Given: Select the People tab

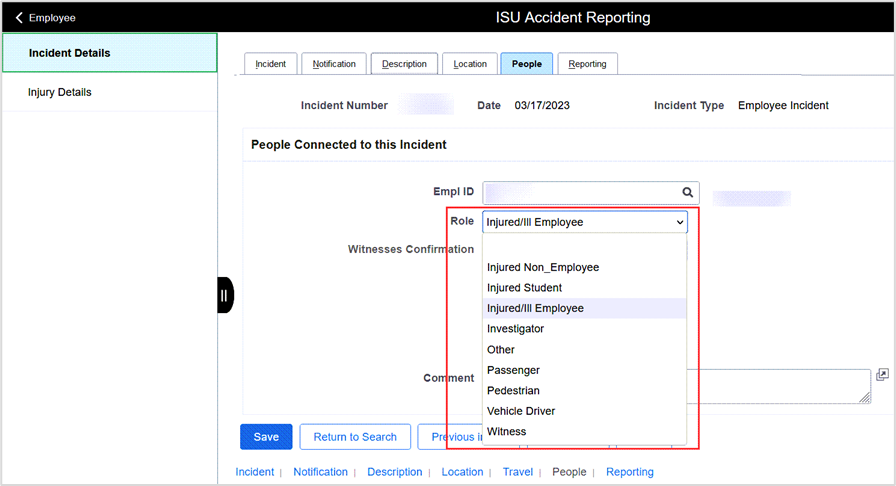Looking at the screenshot, I should point(526,64).
